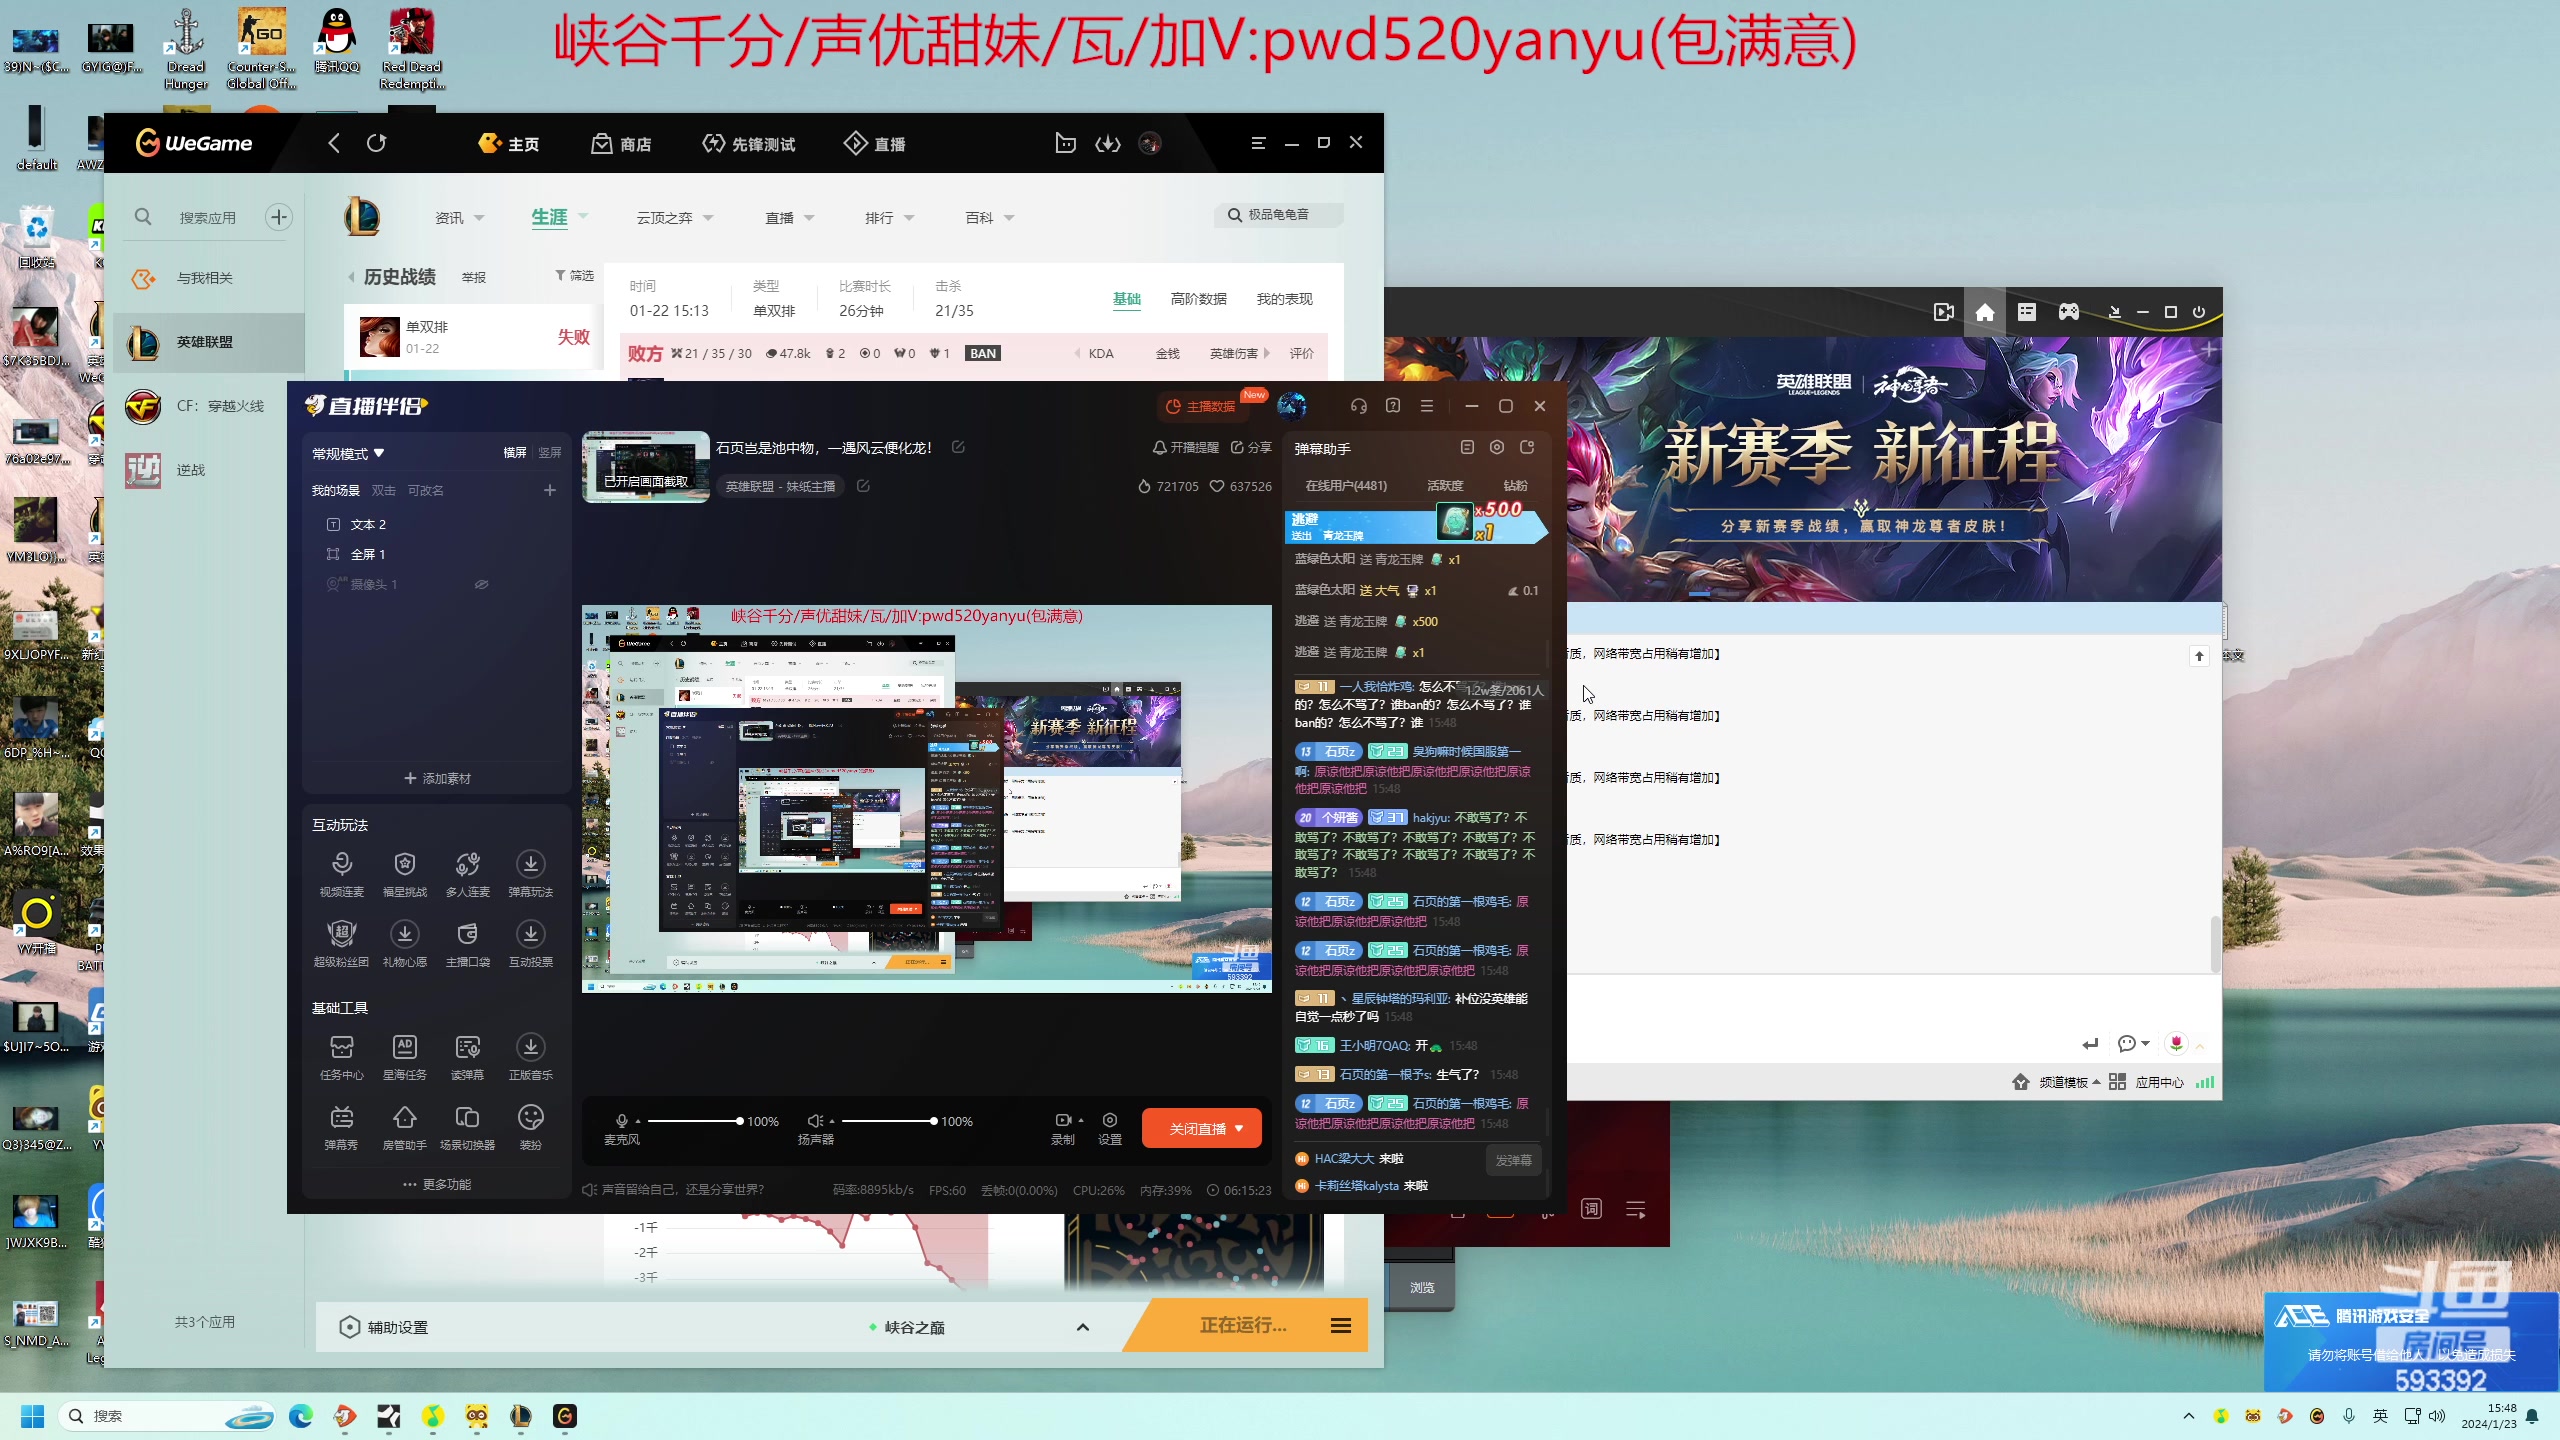Open 装扮 dress-up tool
The image size is (2560, 1440).
coord(530,1126)
